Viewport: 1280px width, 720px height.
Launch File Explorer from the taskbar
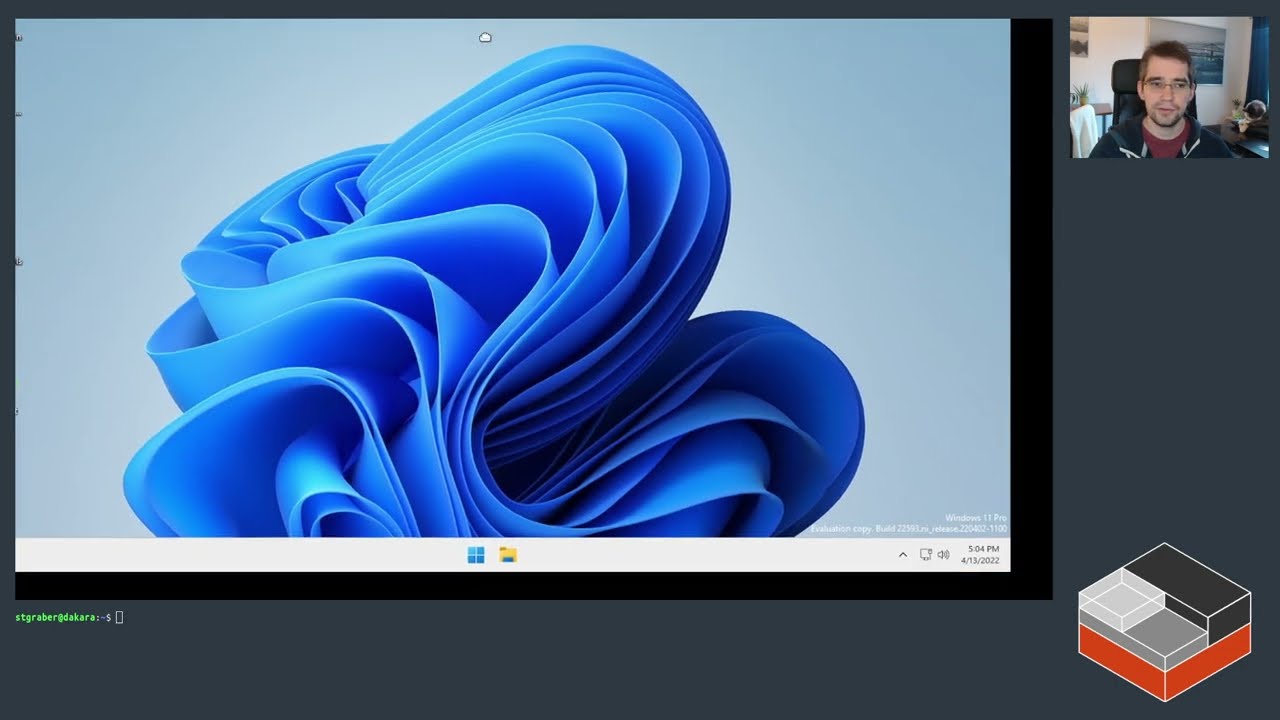(508, 555)
